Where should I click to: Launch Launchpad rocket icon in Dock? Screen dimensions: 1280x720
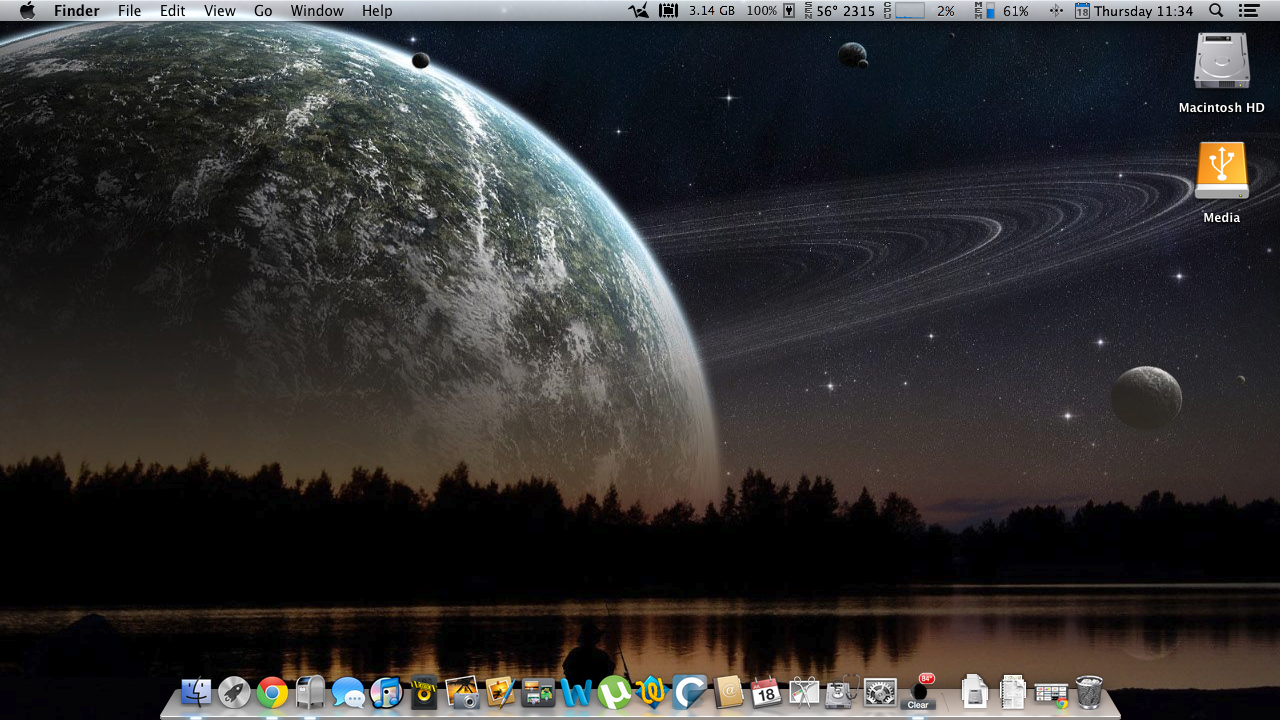click(x=234, y=692)
